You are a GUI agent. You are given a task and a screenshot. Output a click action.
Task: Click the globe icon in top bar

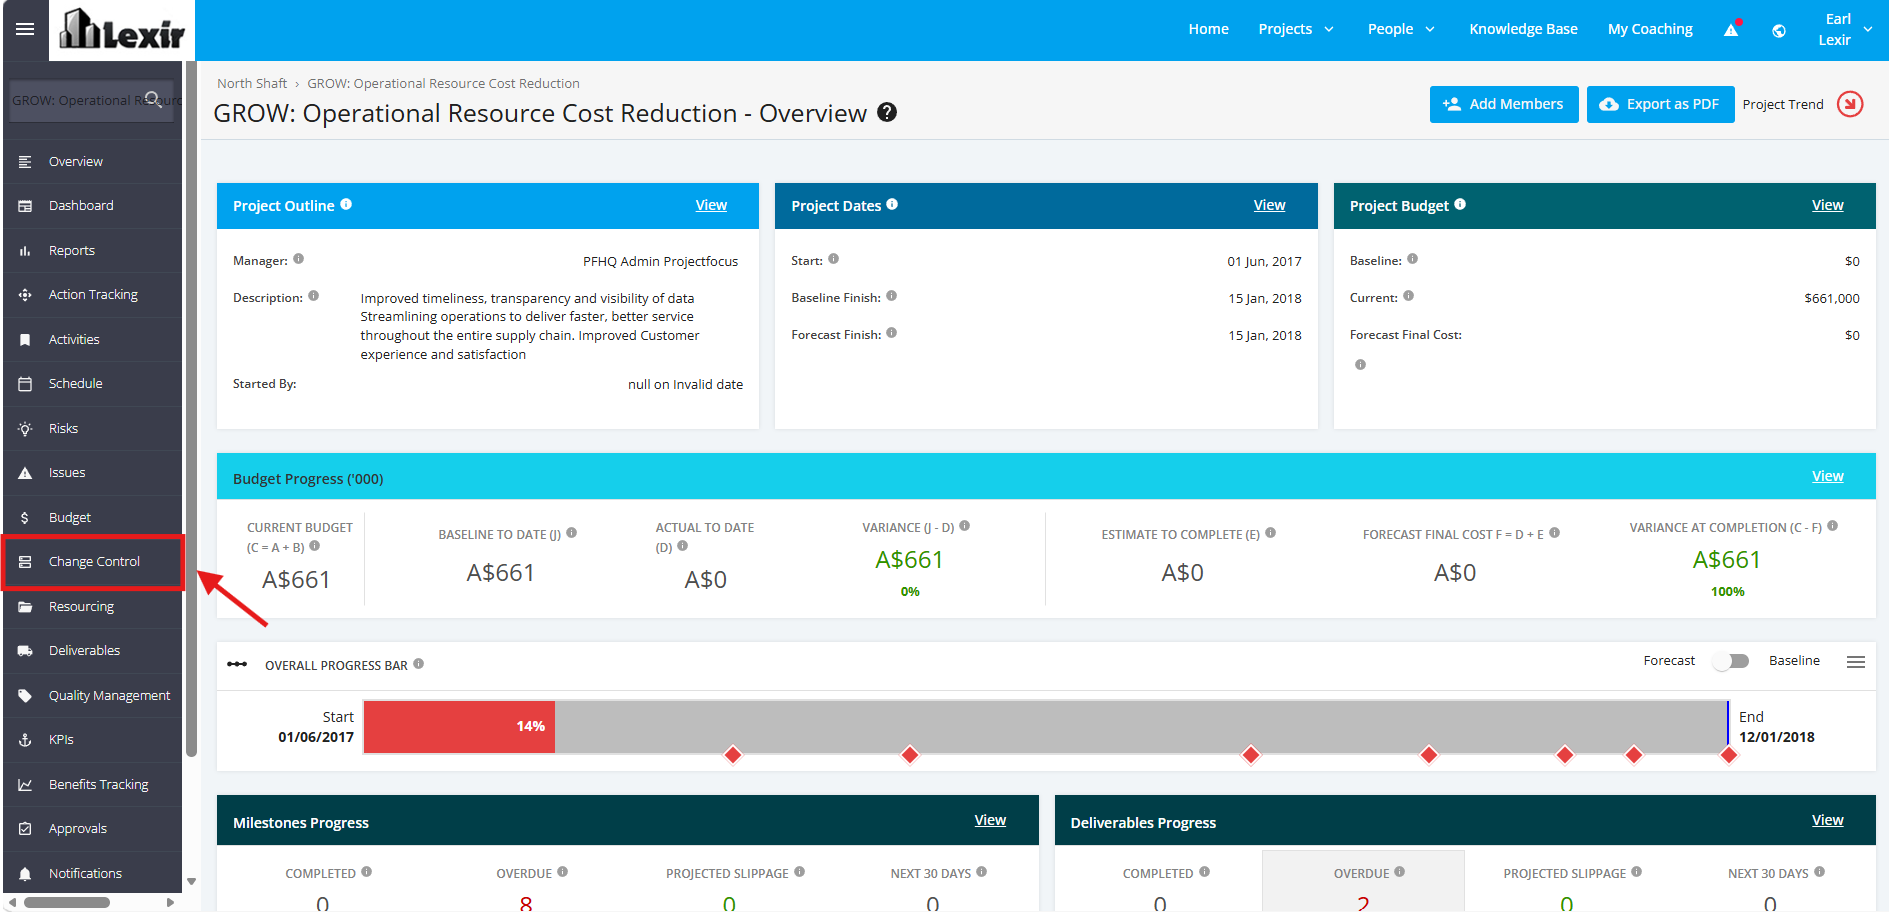point(1779,31)
